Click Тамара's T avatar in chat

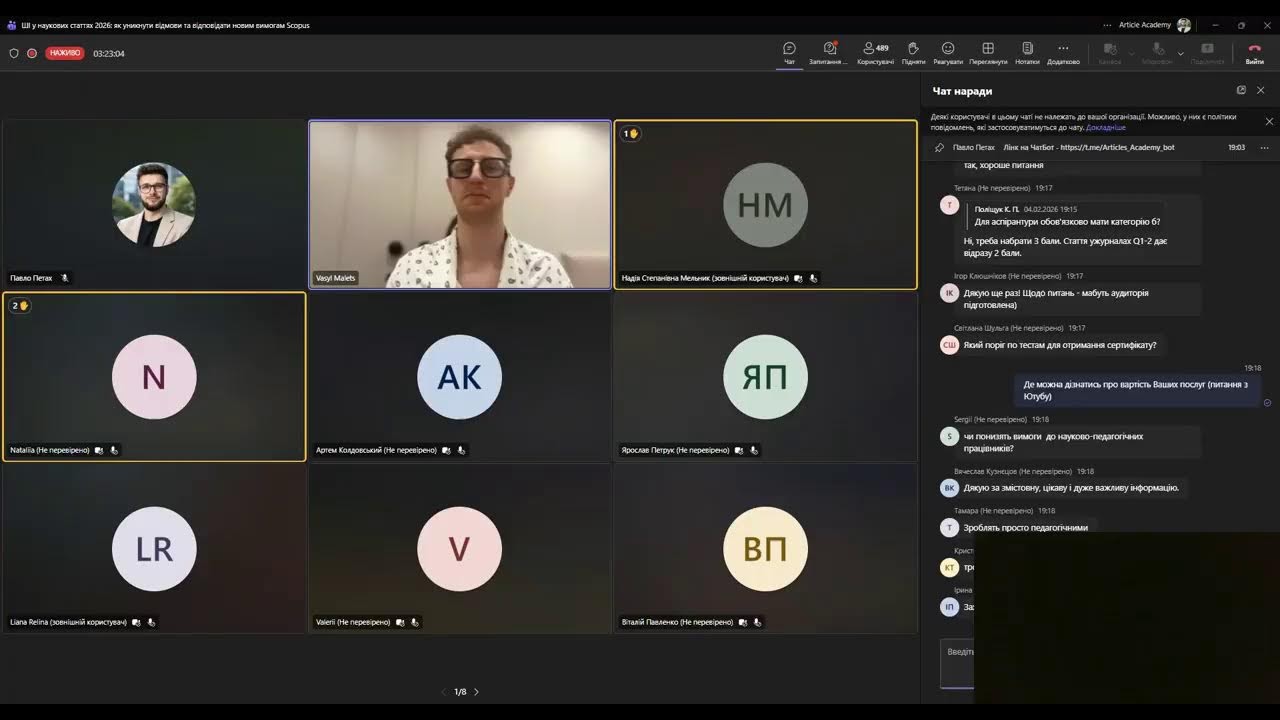point(950,527)
